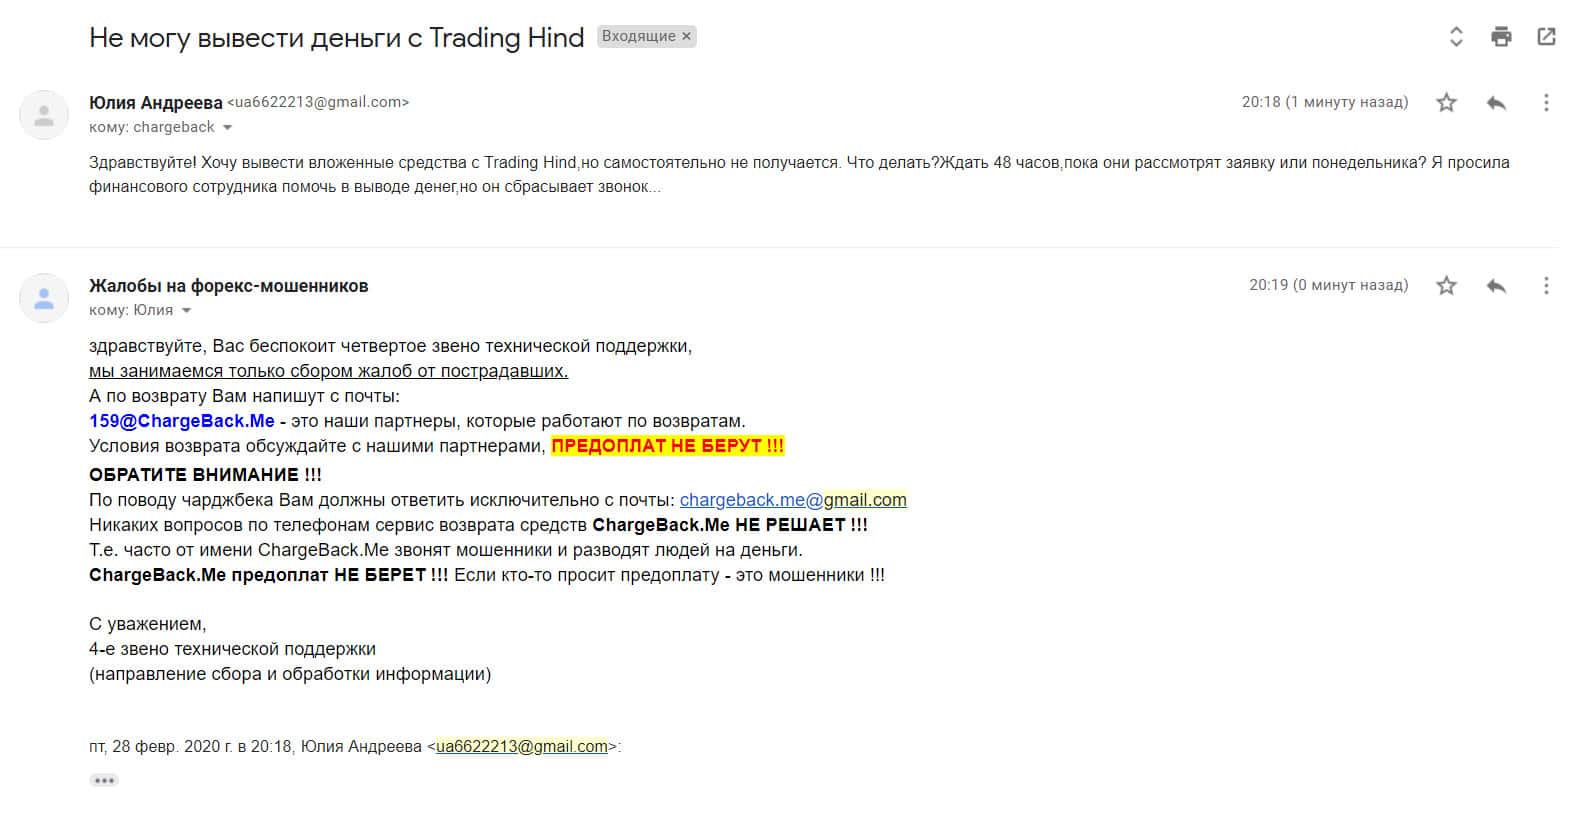Click the 159@ChargeBack.Me address
This screenshot has height=822, width=1577.
(182, 421)
